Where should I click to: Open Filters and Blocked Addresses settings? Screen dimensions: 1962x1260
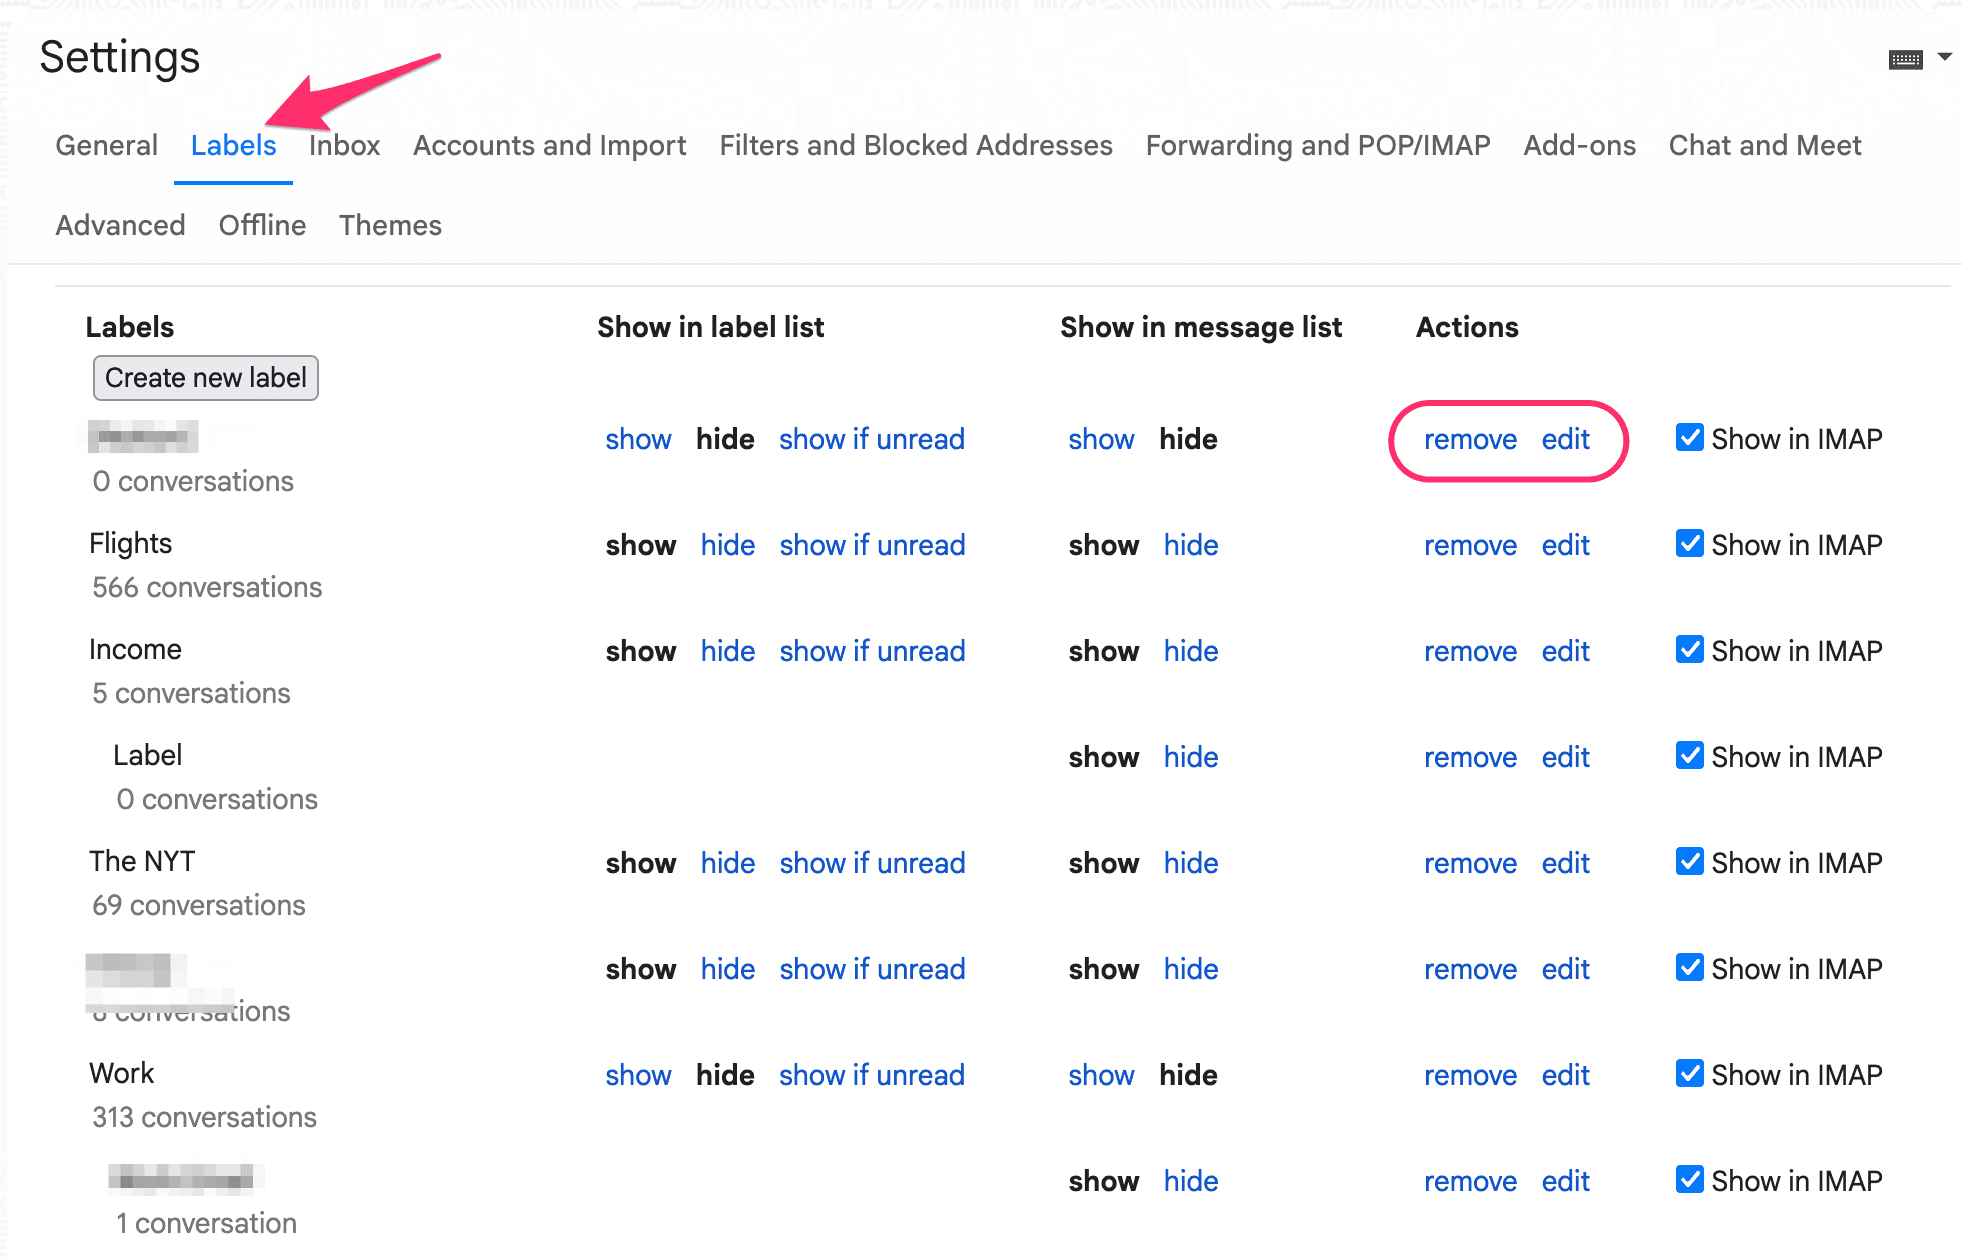[x=915, y=145]
